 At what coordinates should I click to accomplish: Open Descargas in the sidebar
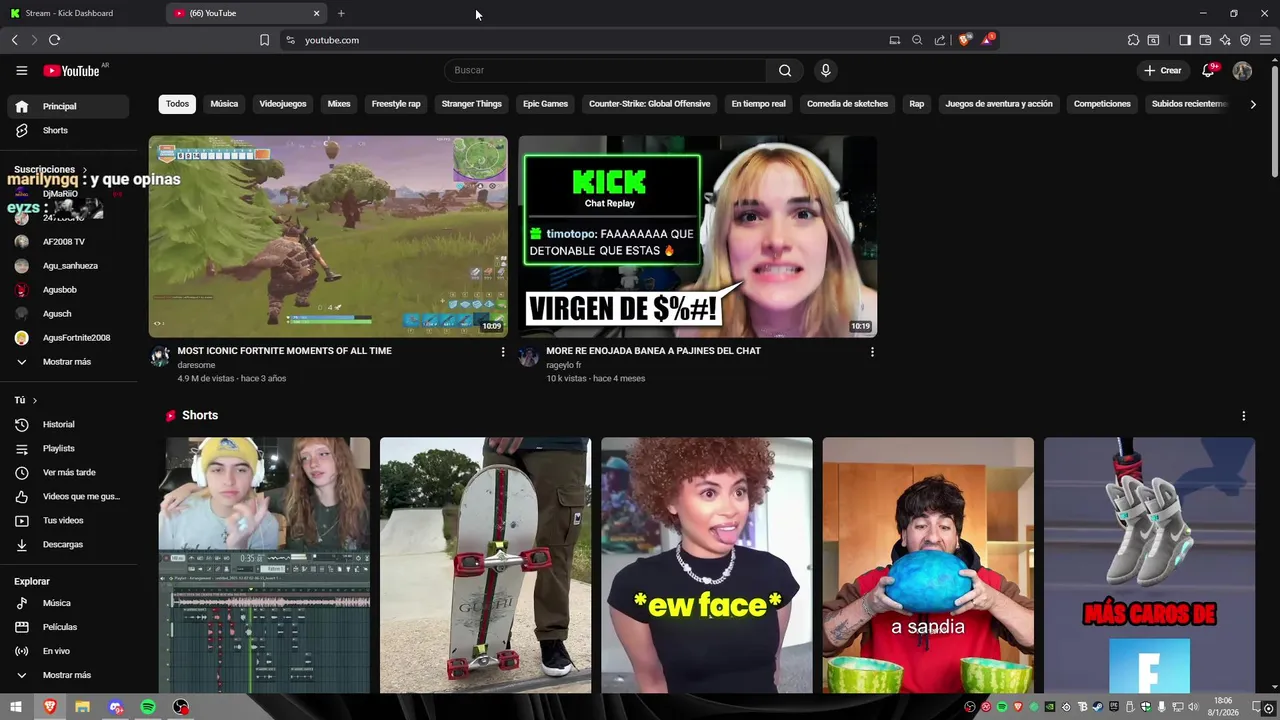point(69,545)
